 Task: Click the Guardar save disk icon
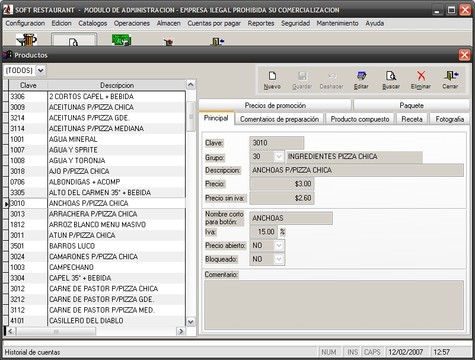click(x=302, y=76)
